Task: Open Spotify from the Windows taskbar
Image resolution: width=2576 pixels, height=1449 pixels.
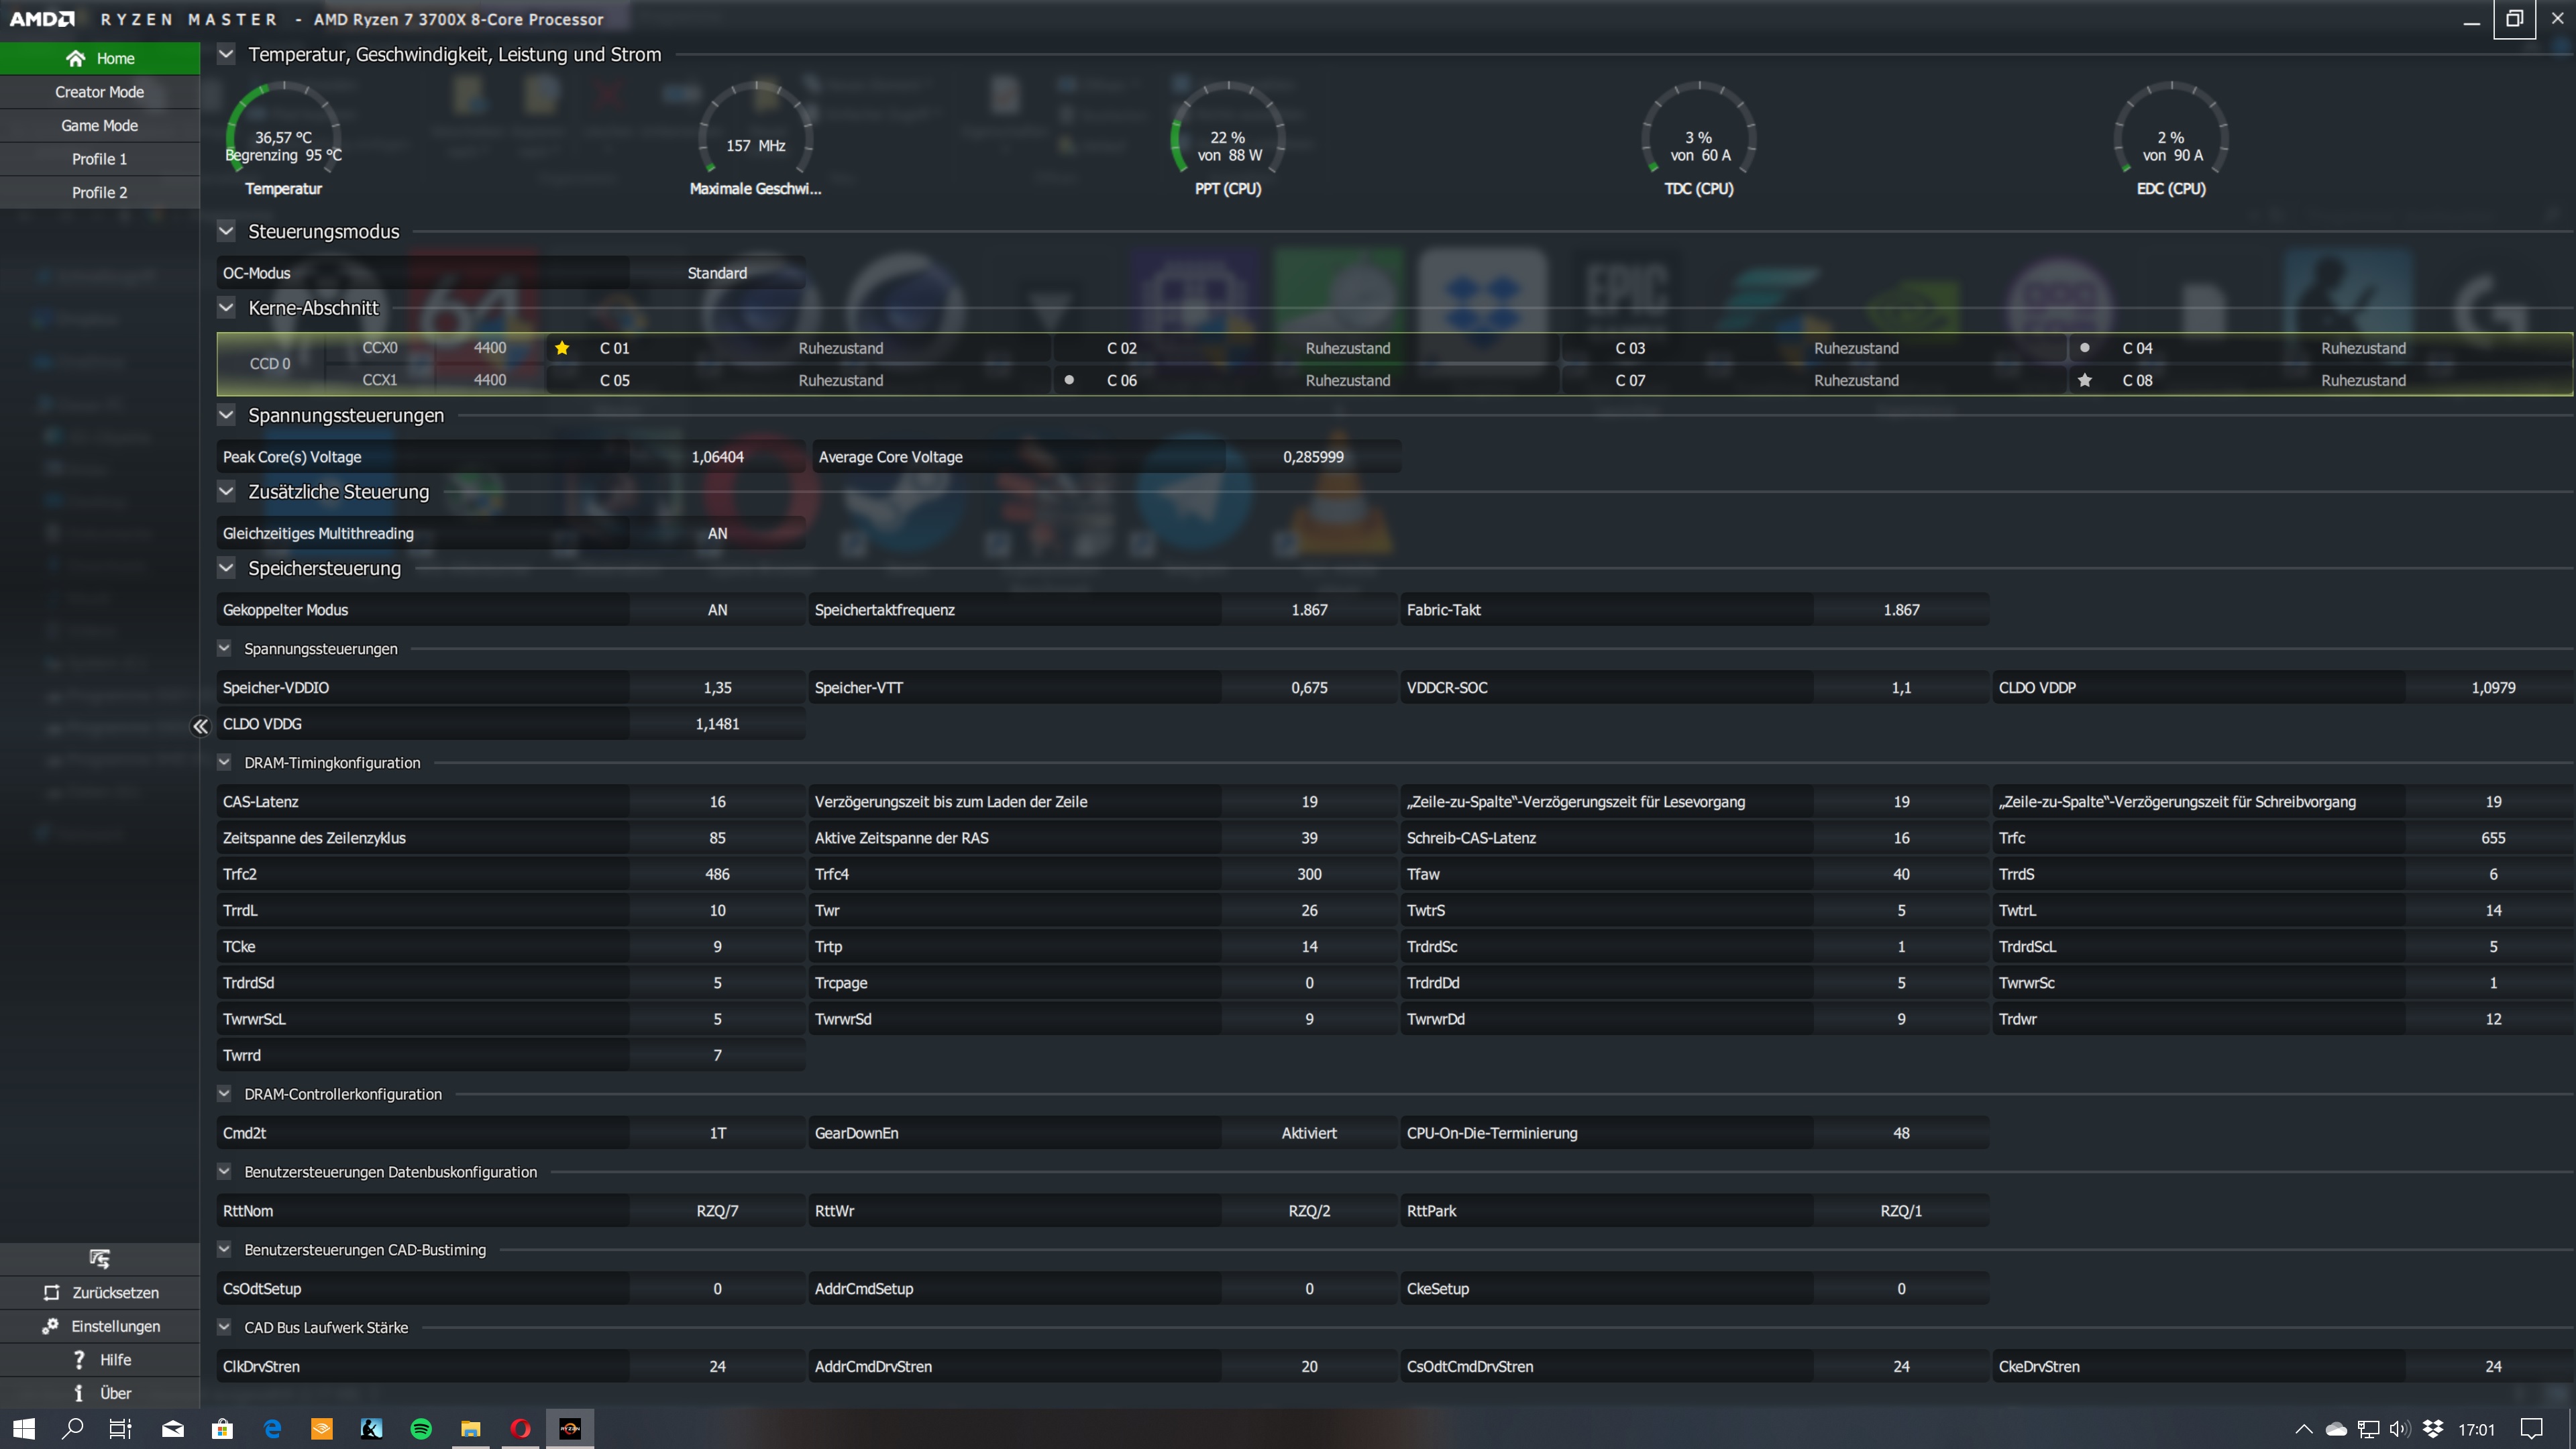Action: (x=421, y=1429)
